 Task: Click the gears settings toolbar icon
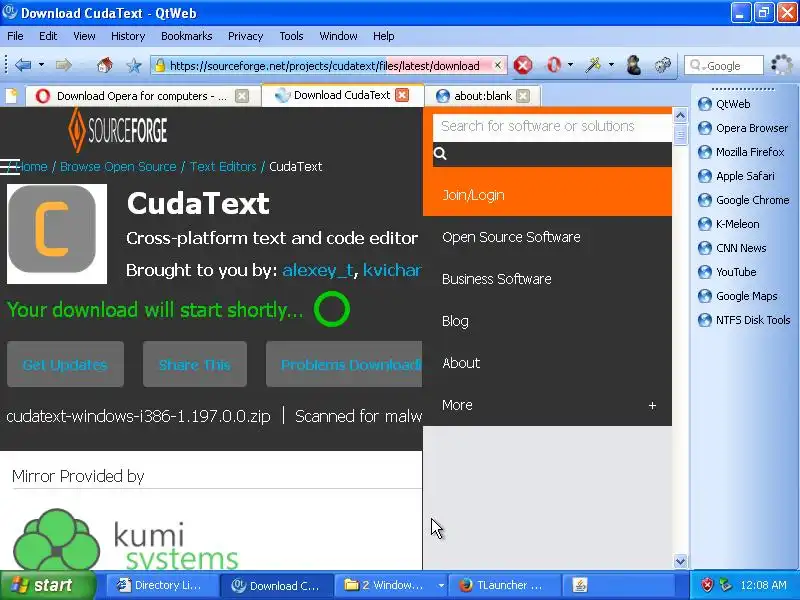(662, 65)
